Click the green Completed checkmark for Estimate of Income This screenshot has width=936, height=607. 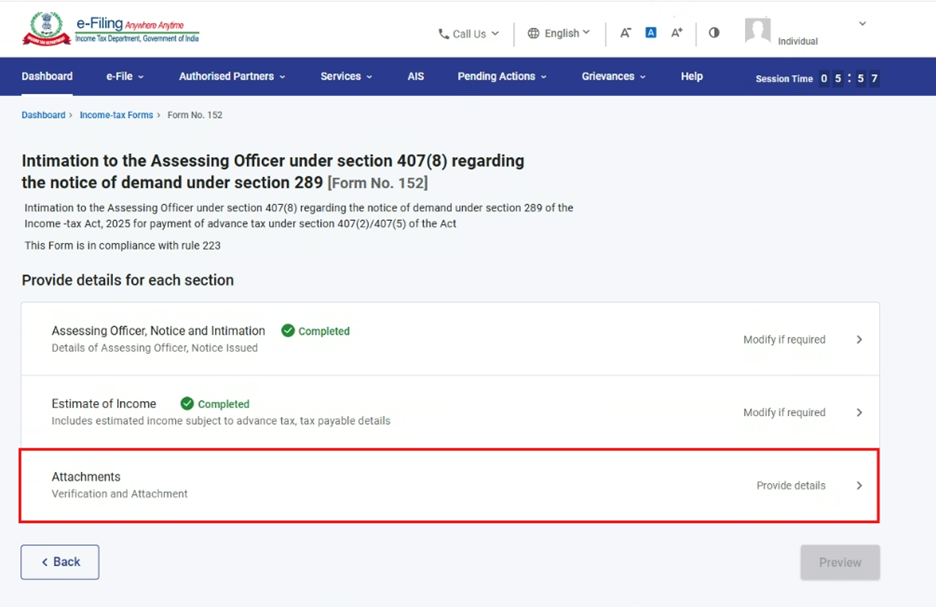tap(187, 404)
